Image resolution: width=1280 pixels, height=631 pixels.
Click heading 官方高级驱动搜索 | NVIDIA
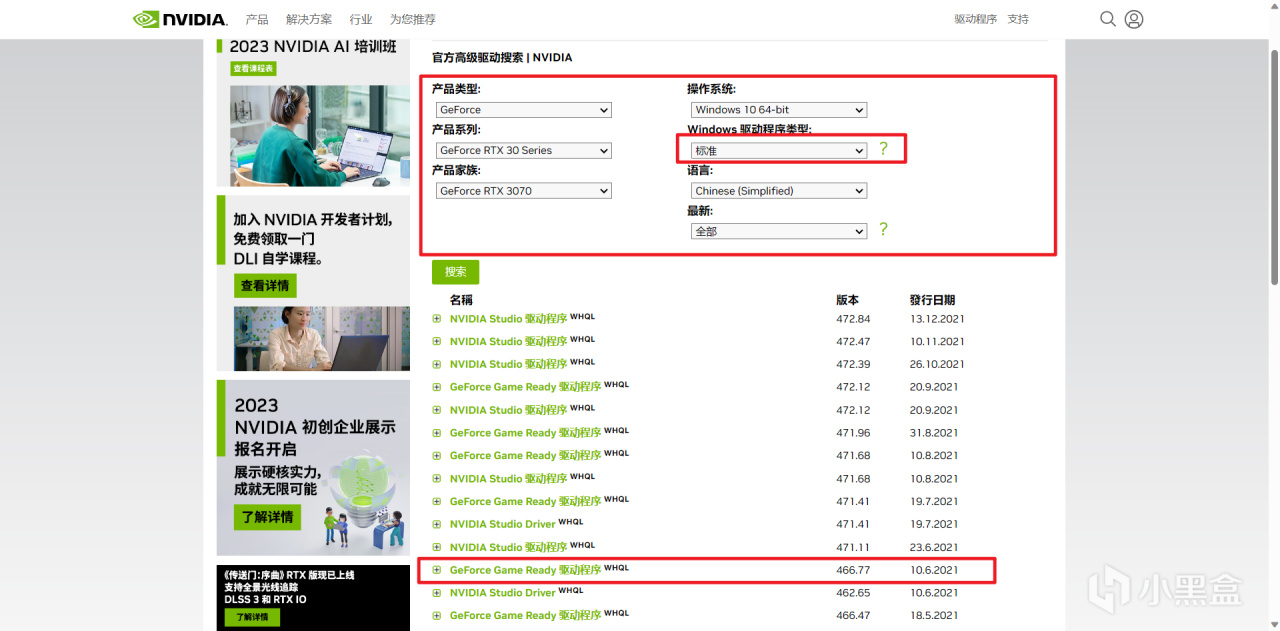[x=502, y=58]
